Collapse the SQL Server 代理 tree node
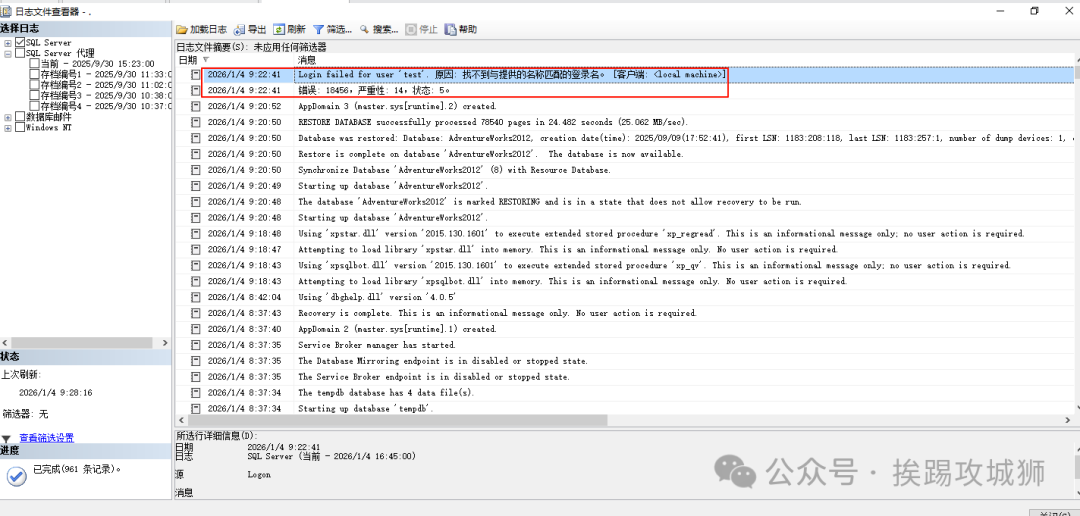Screen dimensions: 1080x516 click(8, 53)
